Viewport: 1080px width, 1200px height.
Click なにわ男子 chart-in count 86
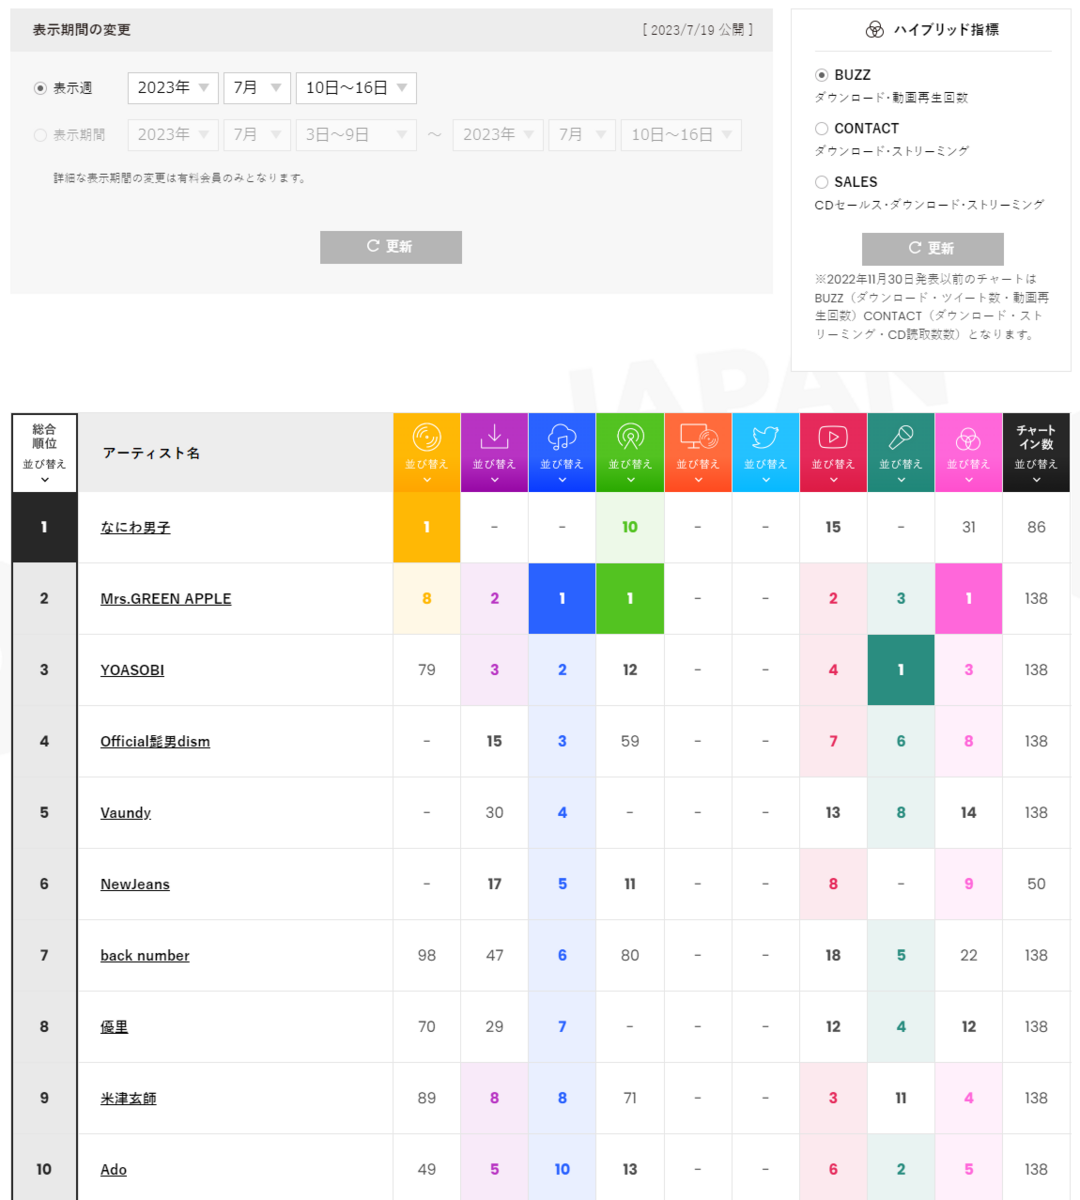coord(1036,527)
